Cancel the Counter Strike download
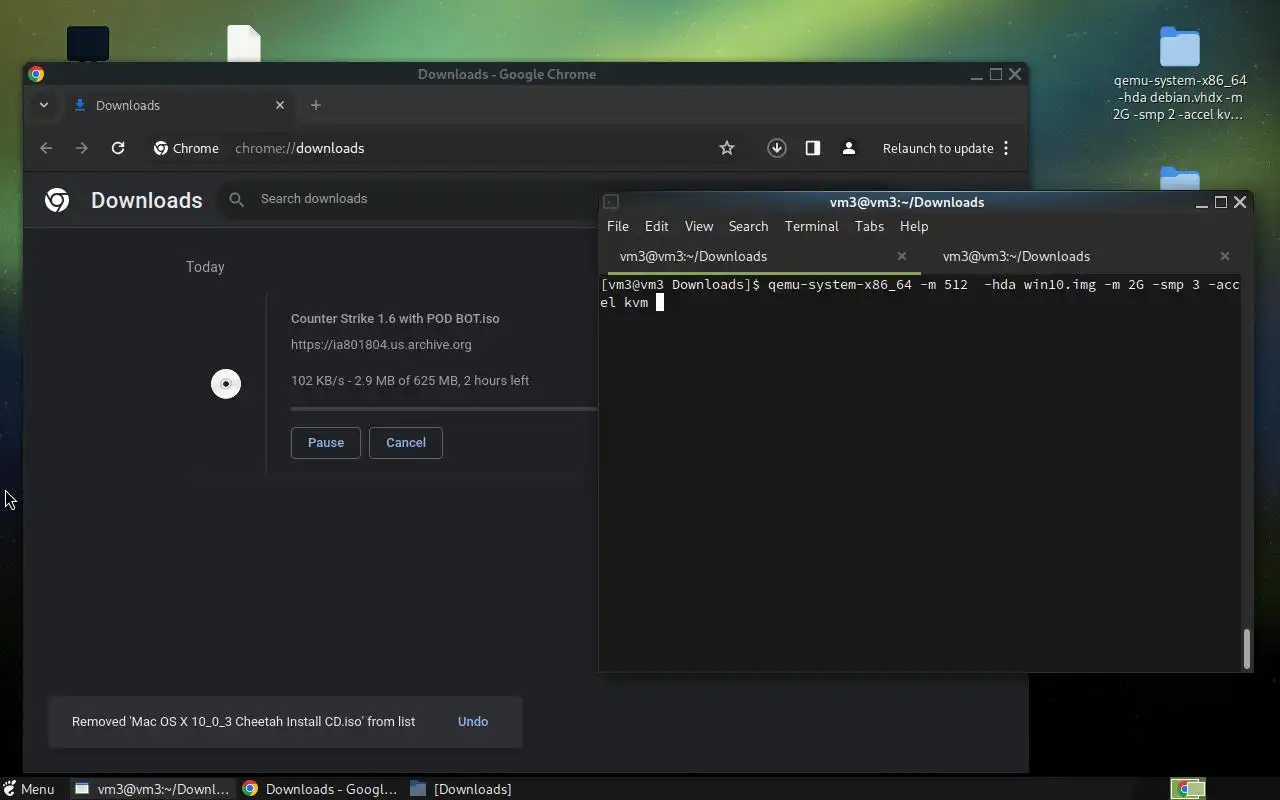This screenshot has width=1280, height=800. [406, 442]
